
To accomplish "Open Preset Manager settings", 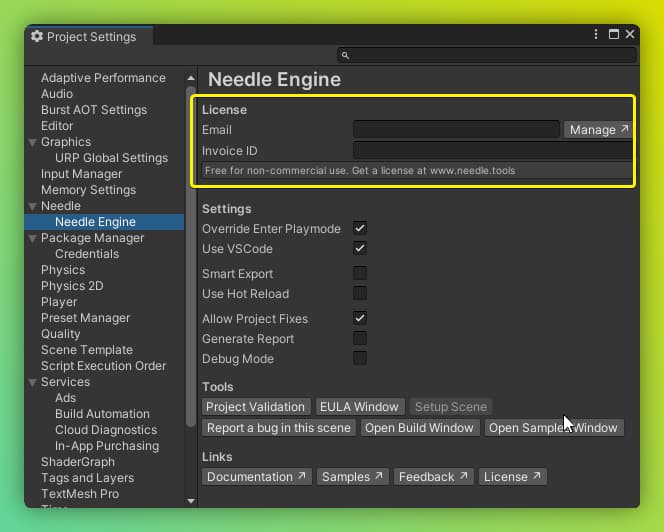I will (x=86, y=318).
